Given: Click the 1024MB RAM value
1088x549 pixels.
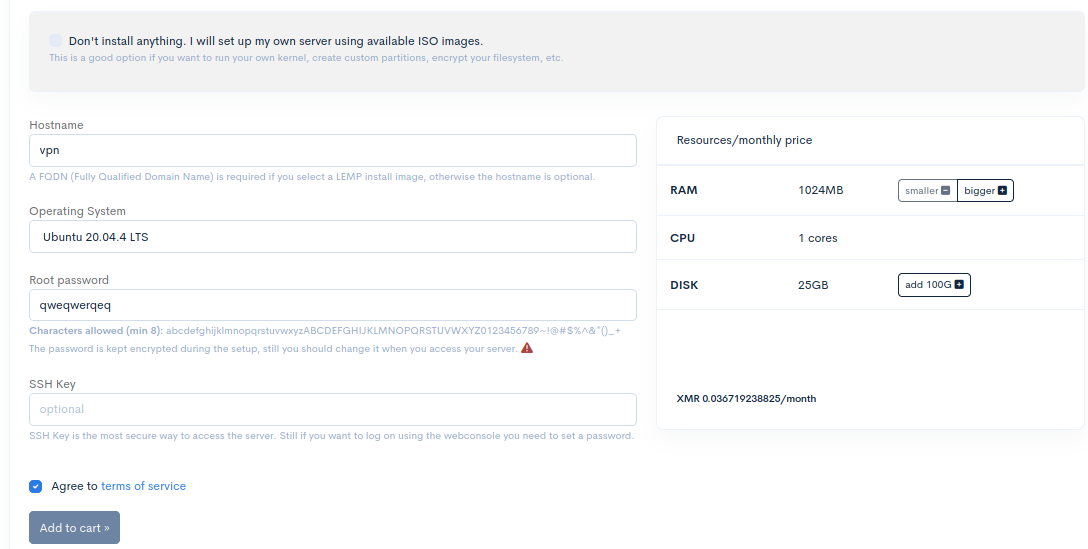Looking at the screenshot, I should 821,190.
